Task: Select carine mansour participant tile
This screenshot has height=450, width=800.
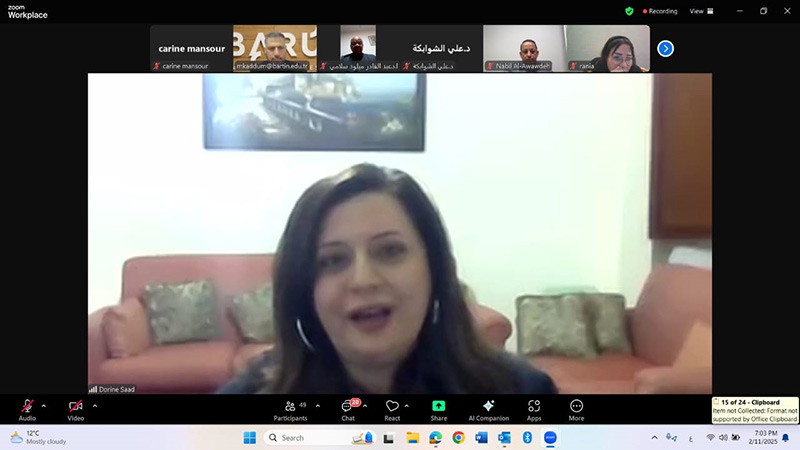Action: [x=191, y=48]
